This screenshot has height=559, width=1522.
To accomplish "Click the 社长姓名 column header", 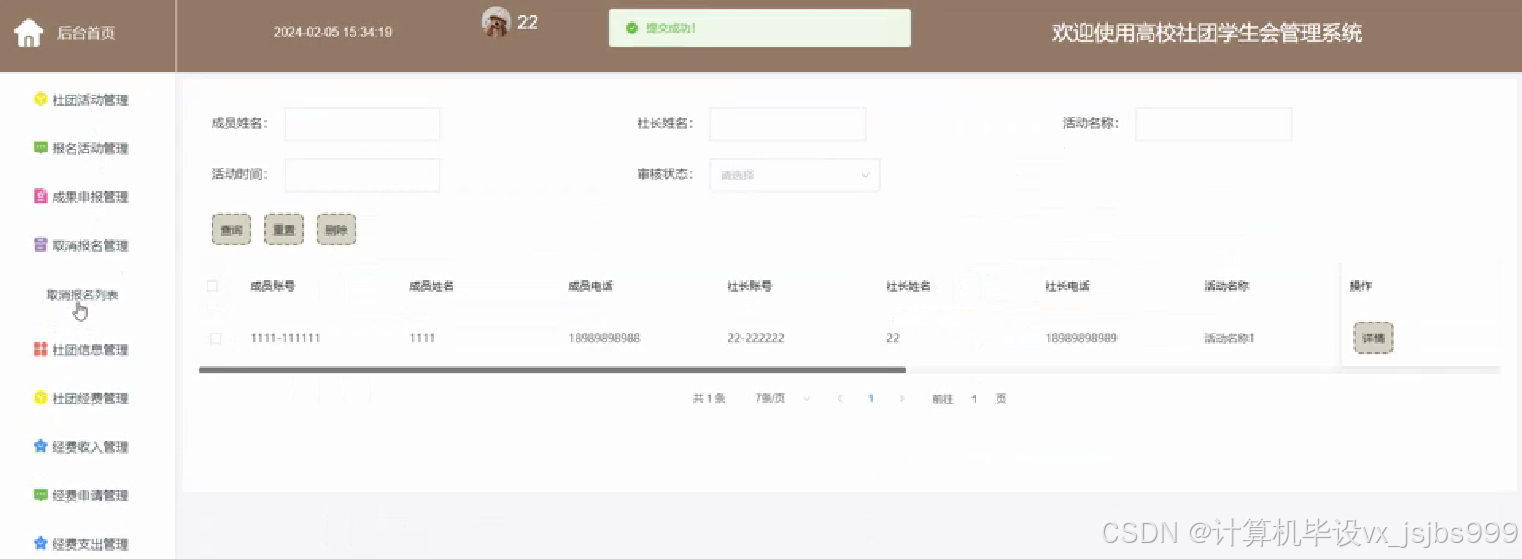I will point(908,286).
